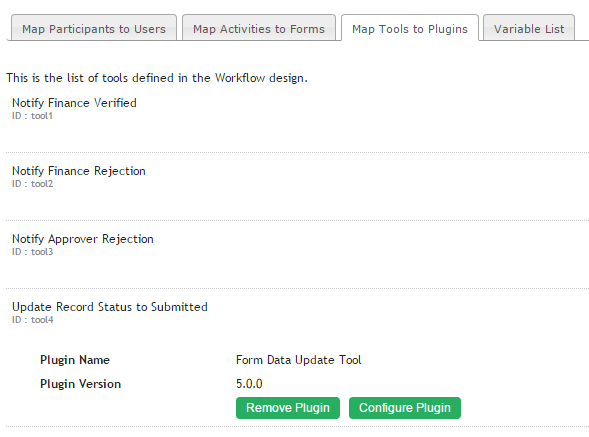Screen dimensions: 589x437
Task: Select the Notify Finance Rejection tool
Action: 79,171
